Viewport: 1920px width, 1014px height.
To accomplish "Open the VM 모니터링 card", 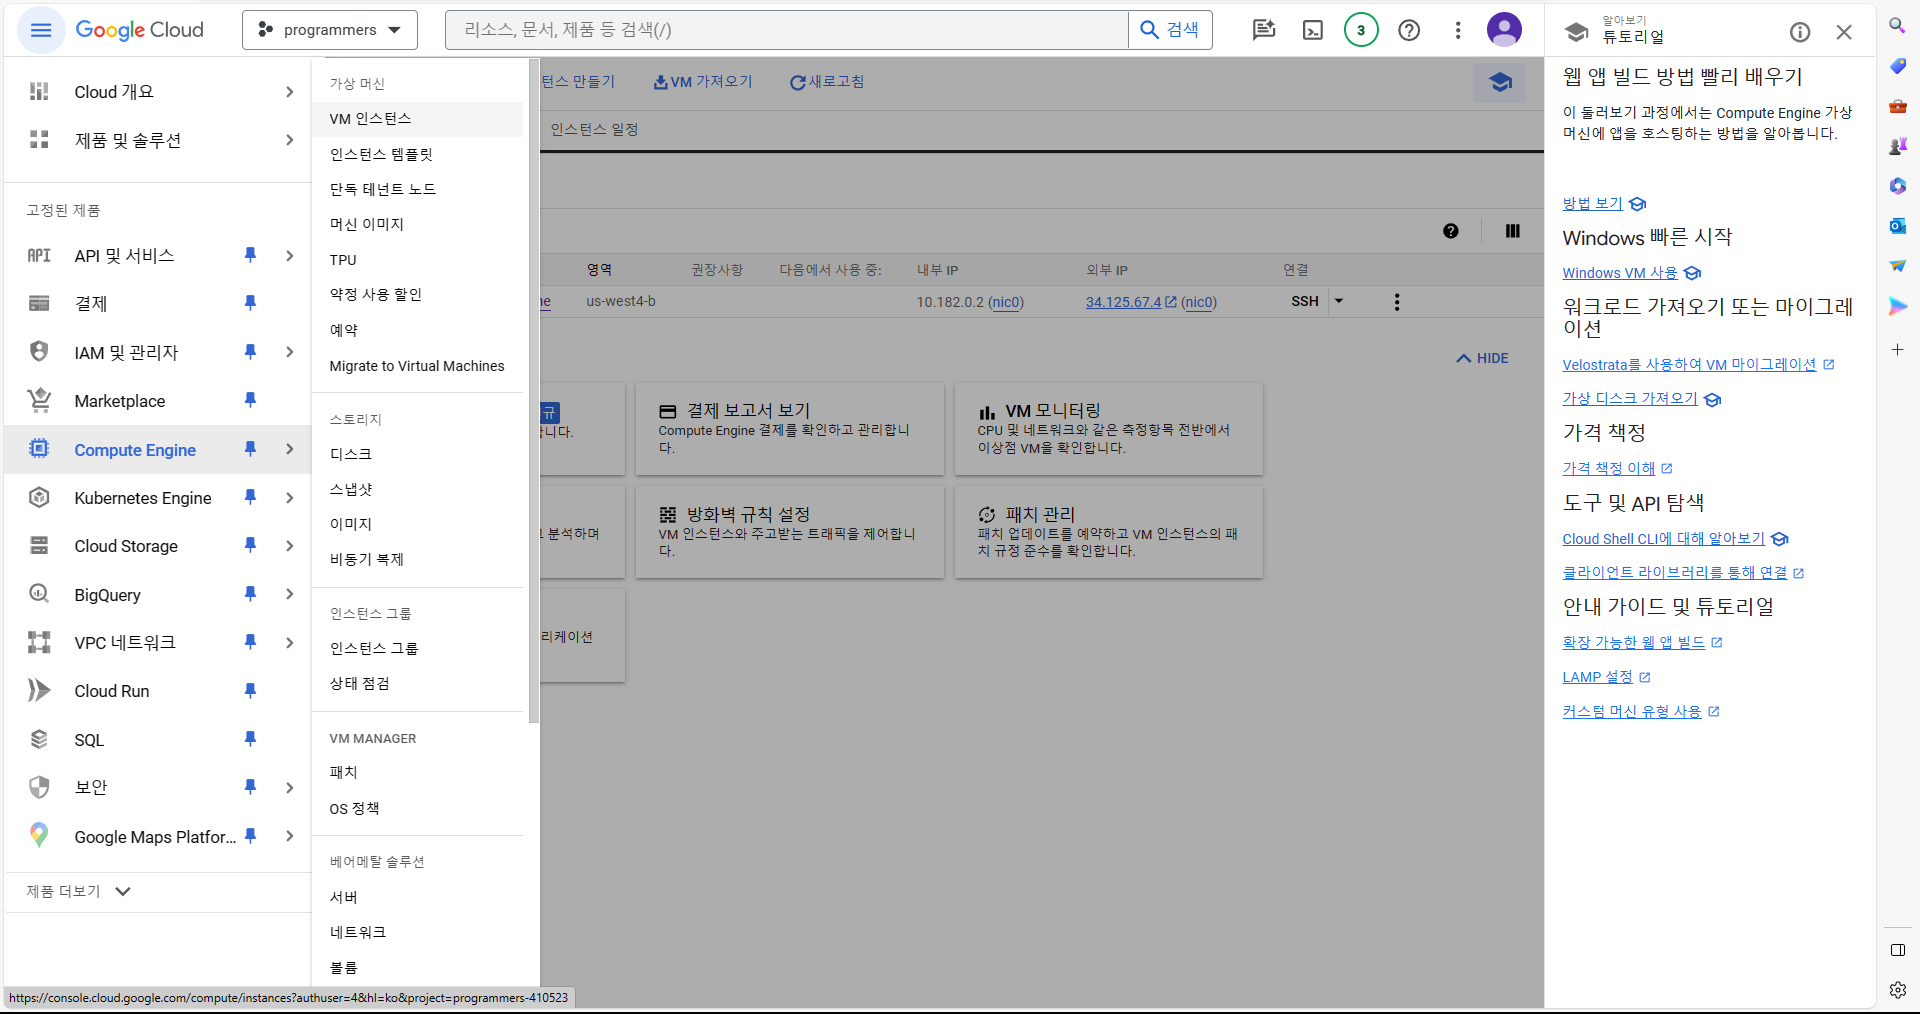I will point(1109,429).
